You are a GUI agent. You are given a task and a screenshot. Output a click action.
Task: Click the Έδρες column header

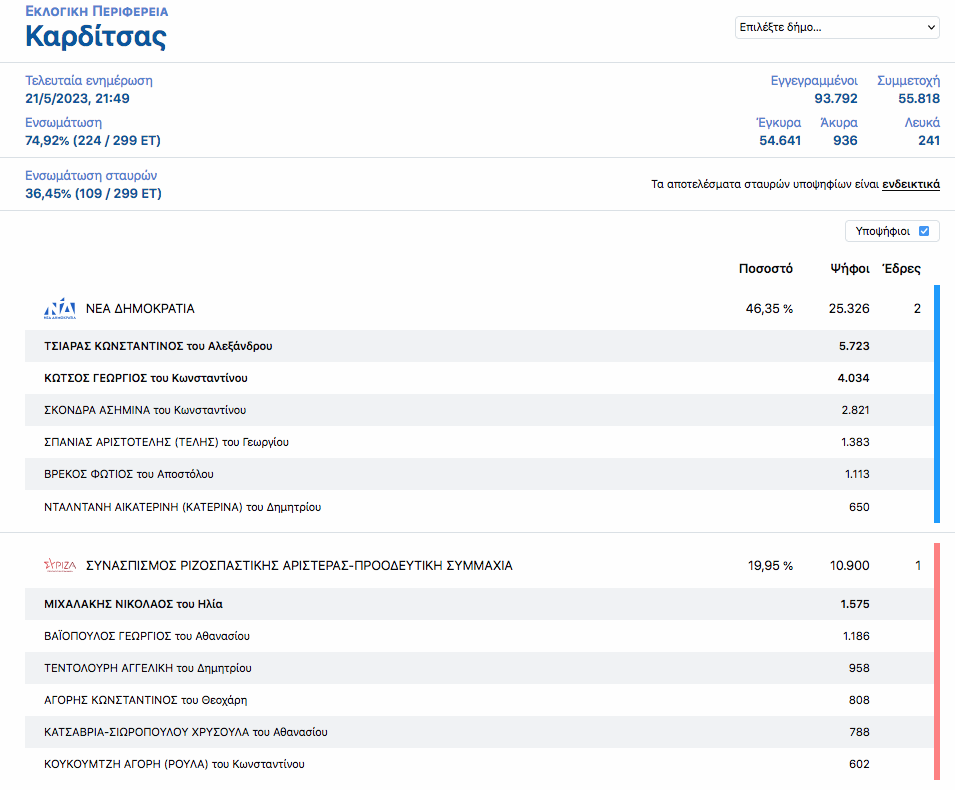[901, 268]
